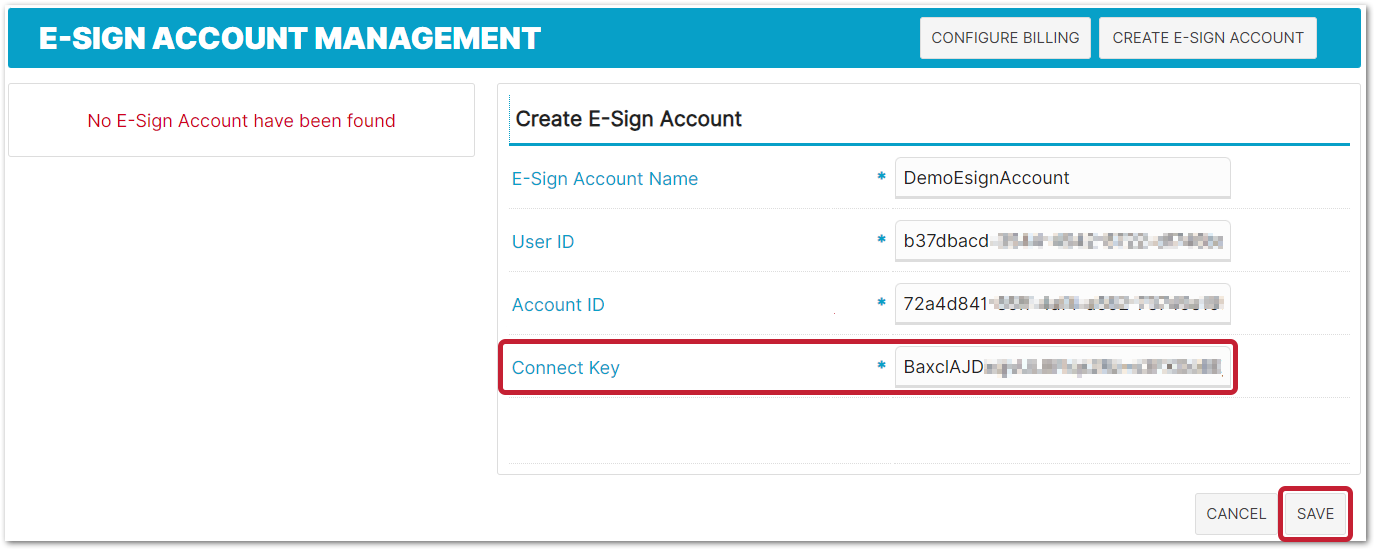Click the Connect Key label
The image size is (1376, 550).
click(566, 368)
